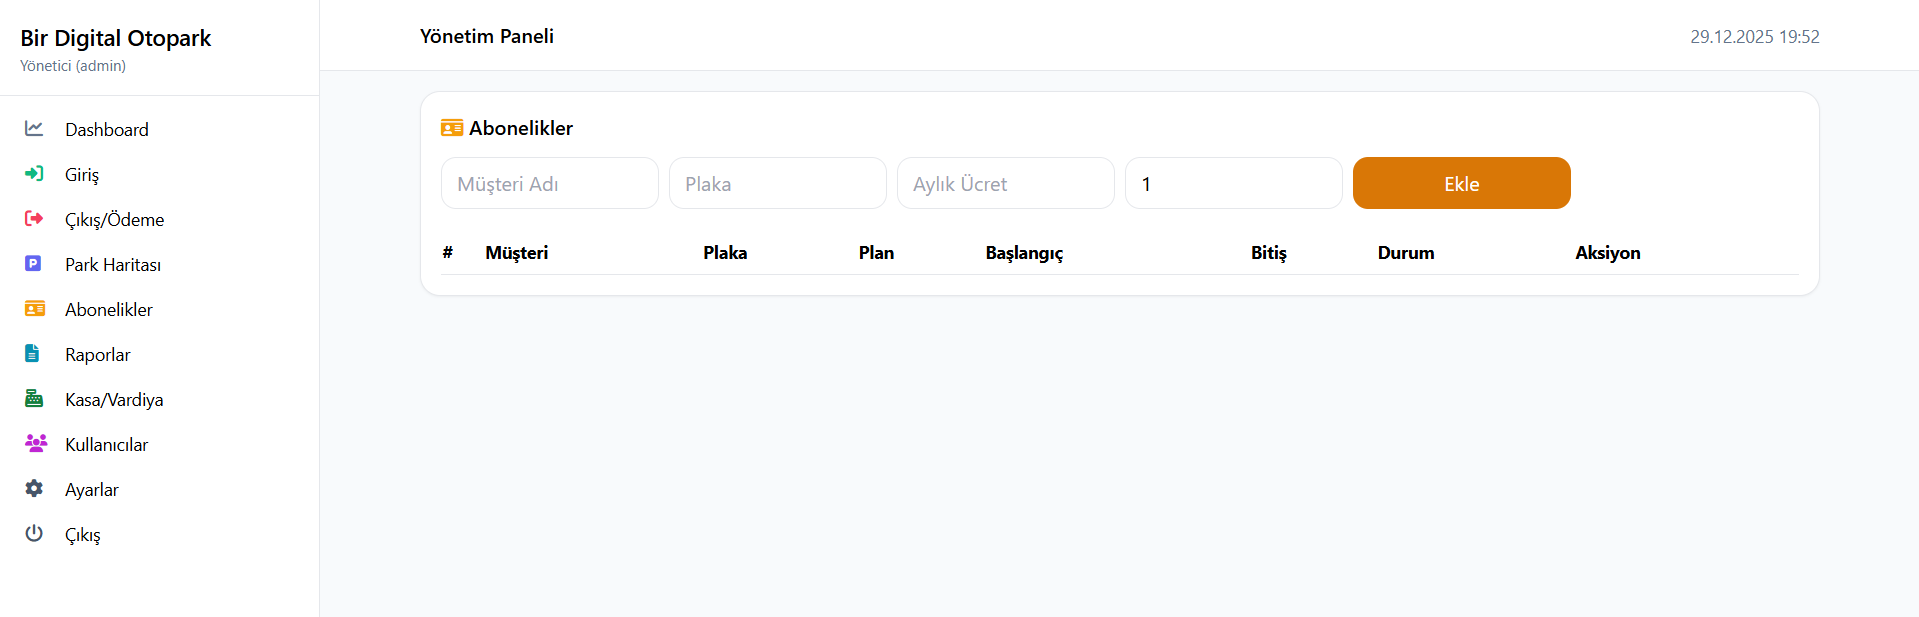Viewport: 1919px width, 617px height.
Task: Select the Aylık Ücret input box
Action: tap(1005, 184)
